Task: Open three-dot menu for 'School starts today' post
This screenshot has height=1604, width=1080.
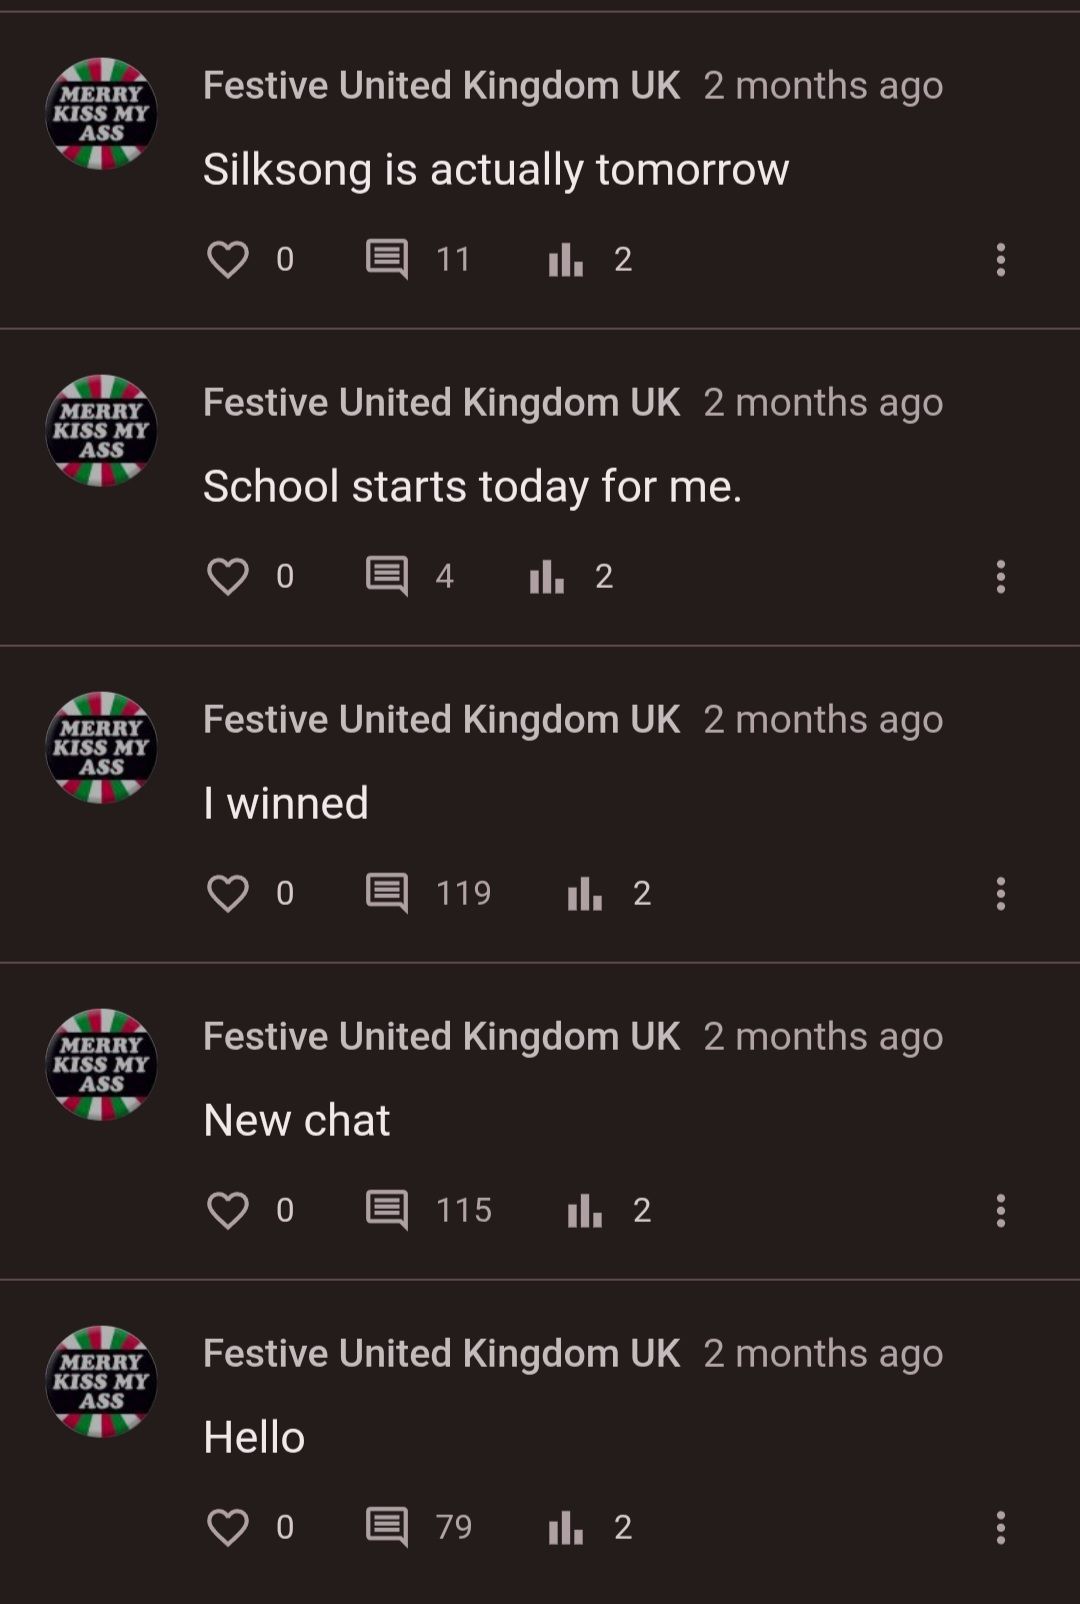Action: [x=1000, y=576]
